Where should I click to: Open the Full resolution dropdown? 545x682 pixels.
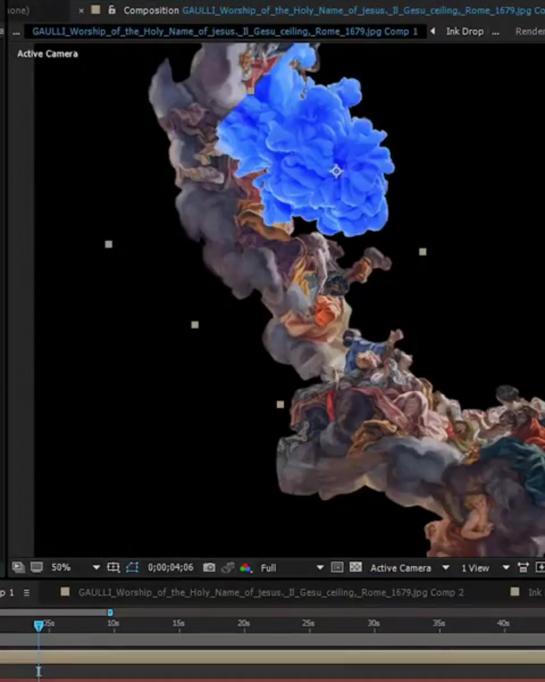(292, 568)
